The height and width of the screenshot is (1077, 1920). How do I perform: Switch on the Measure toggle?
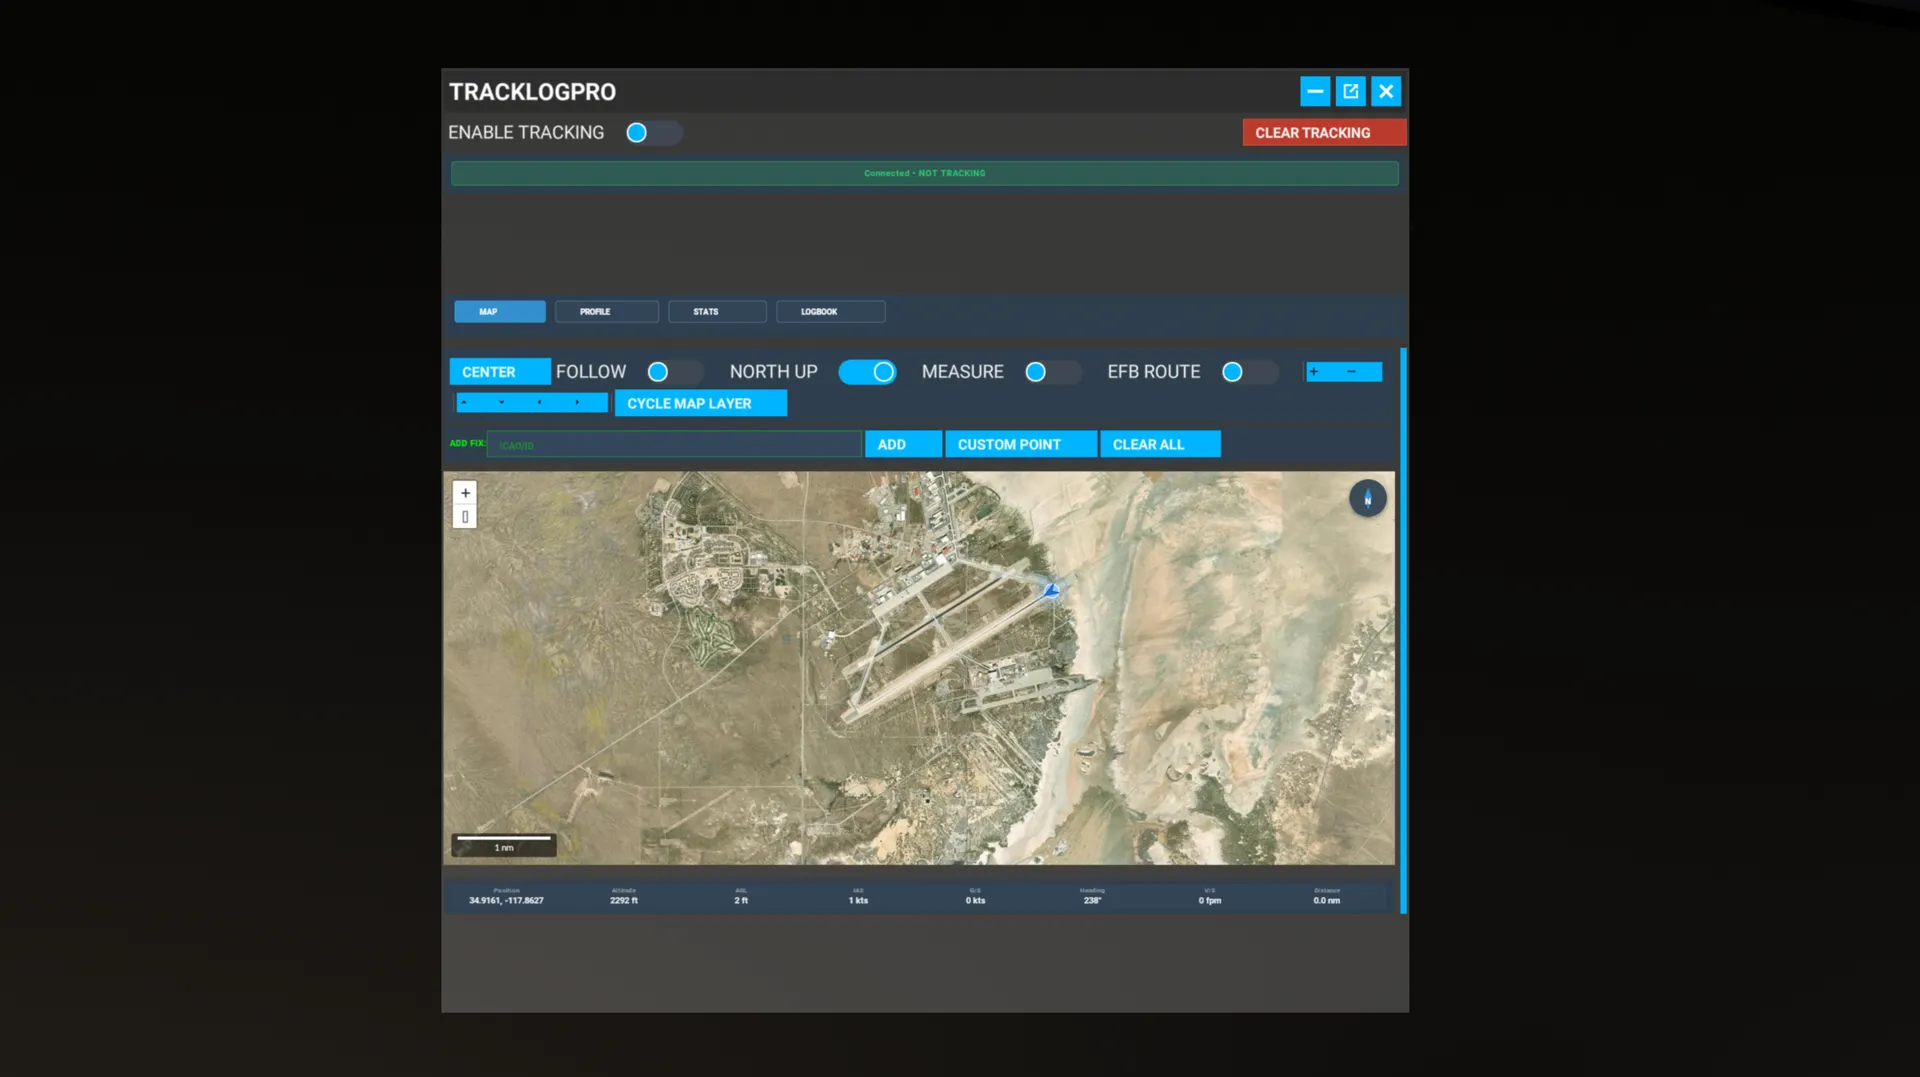1051,372
